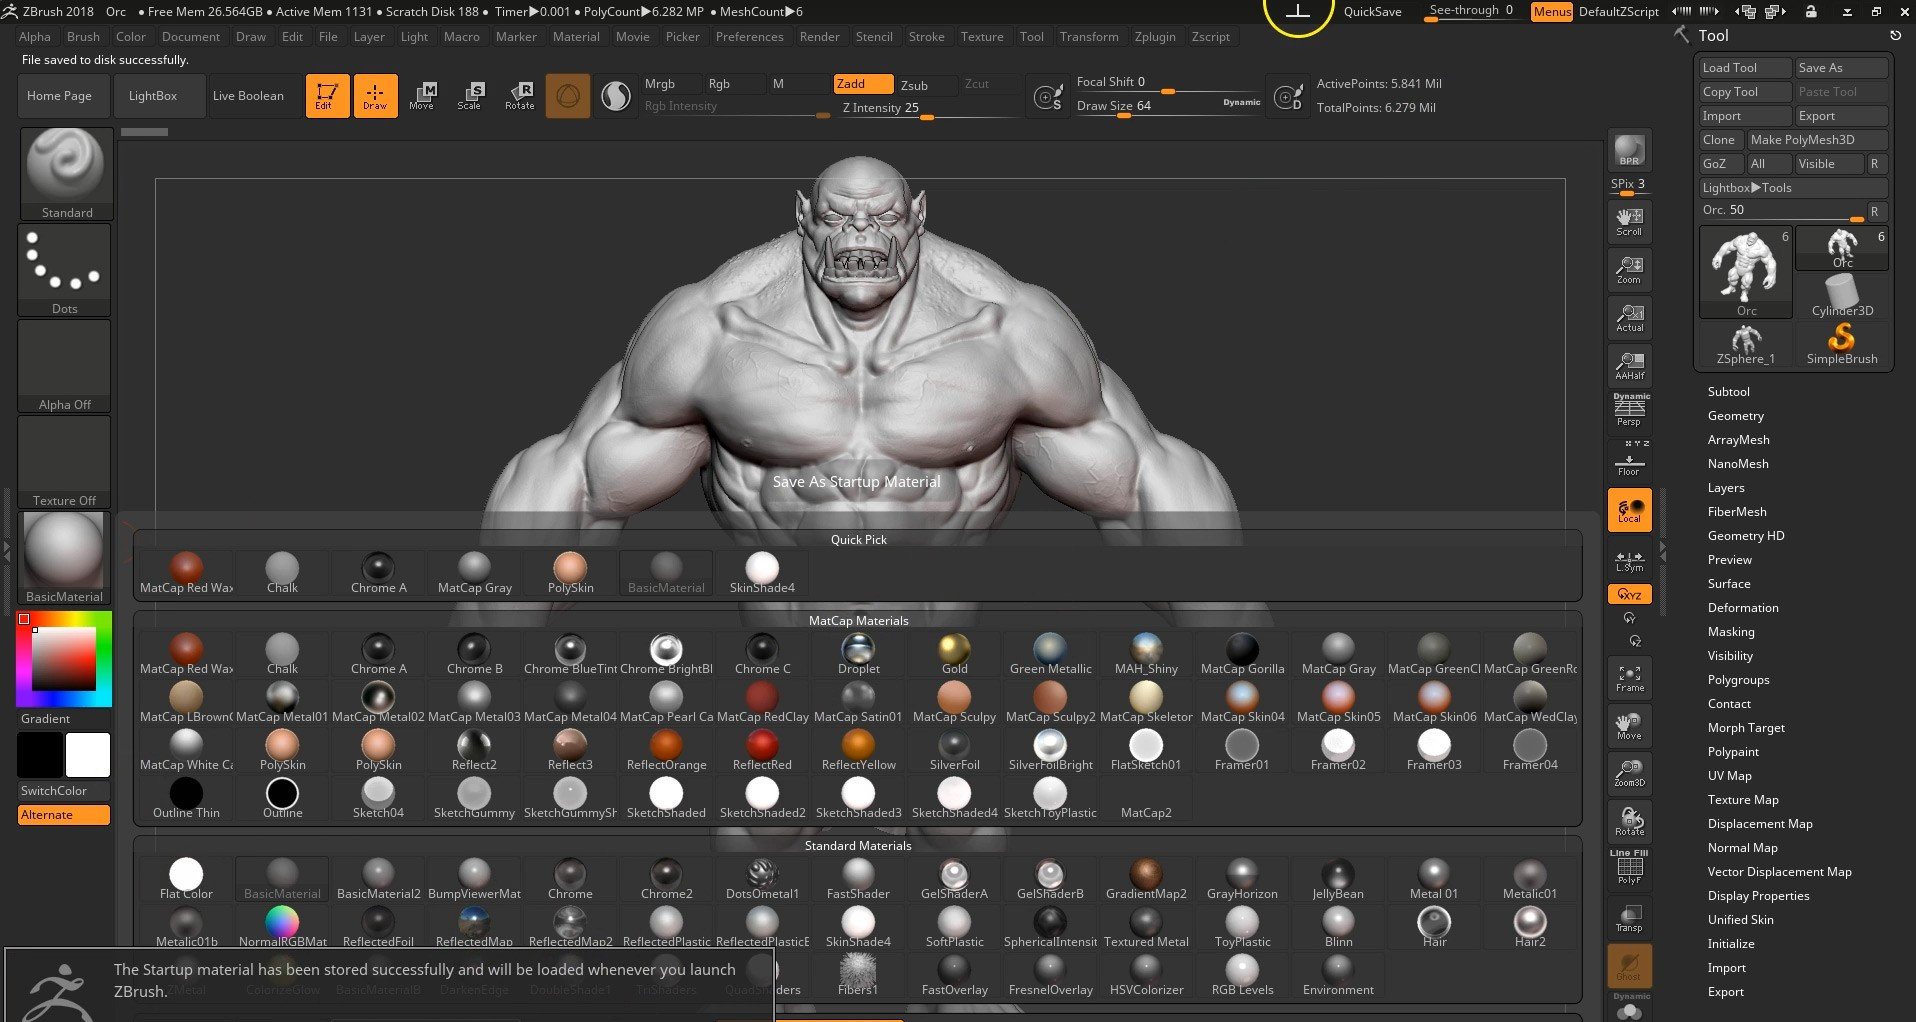Screen dimensions: 1916x1022
Task: Adjust the Draw Size slider
Action: [x=1168, y=106]
